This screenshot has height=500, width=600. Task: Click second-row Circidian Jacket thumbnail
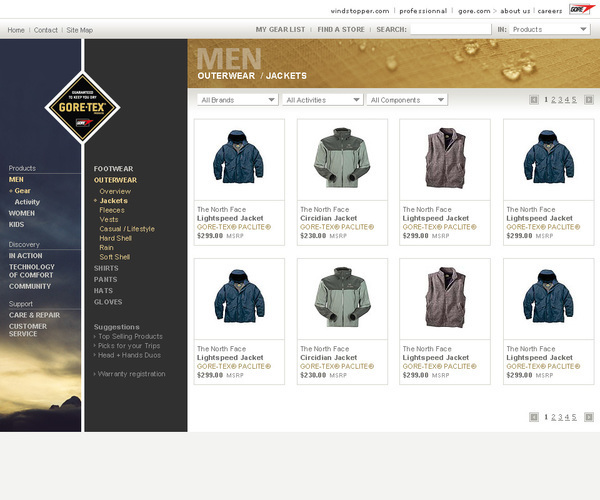[x=342, y=299]
